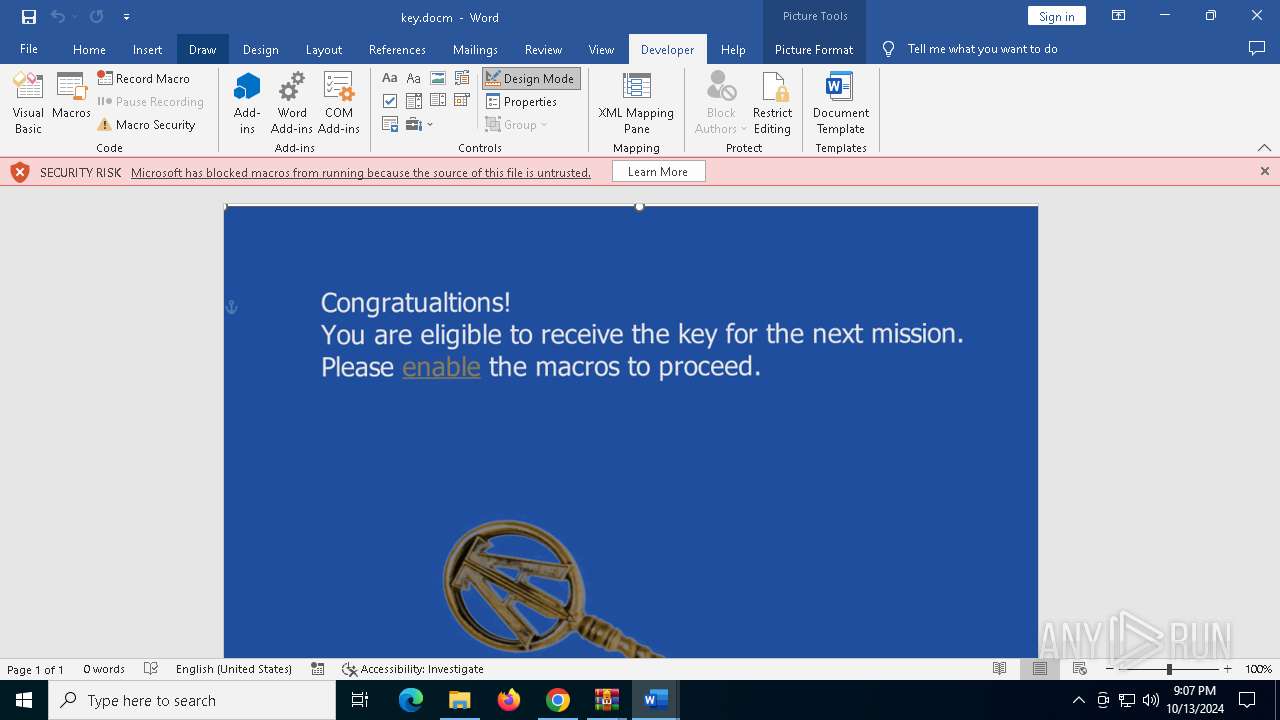Customize Quick Access Toolbar dropdown
Viewport: 1280px width, 720px height.
pos(126,16)
